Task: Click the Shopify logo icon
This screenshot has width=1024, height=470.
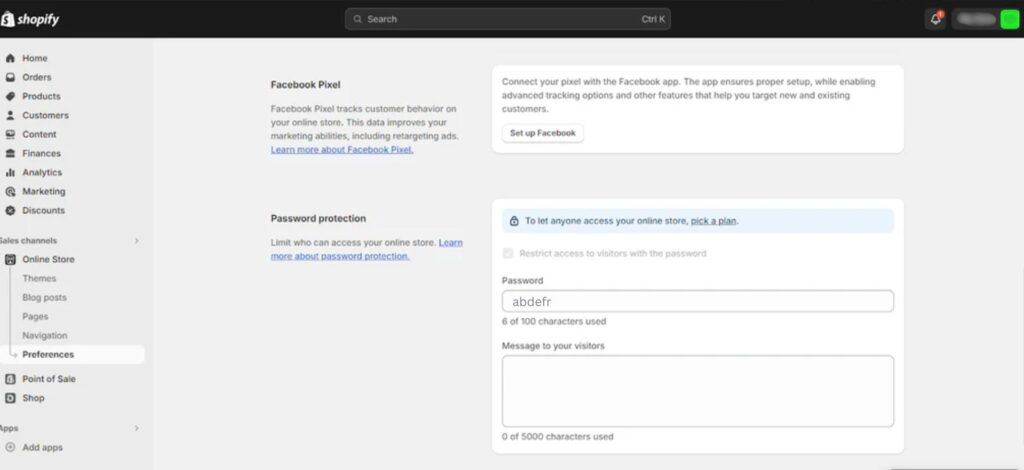Action: point(7,18)
